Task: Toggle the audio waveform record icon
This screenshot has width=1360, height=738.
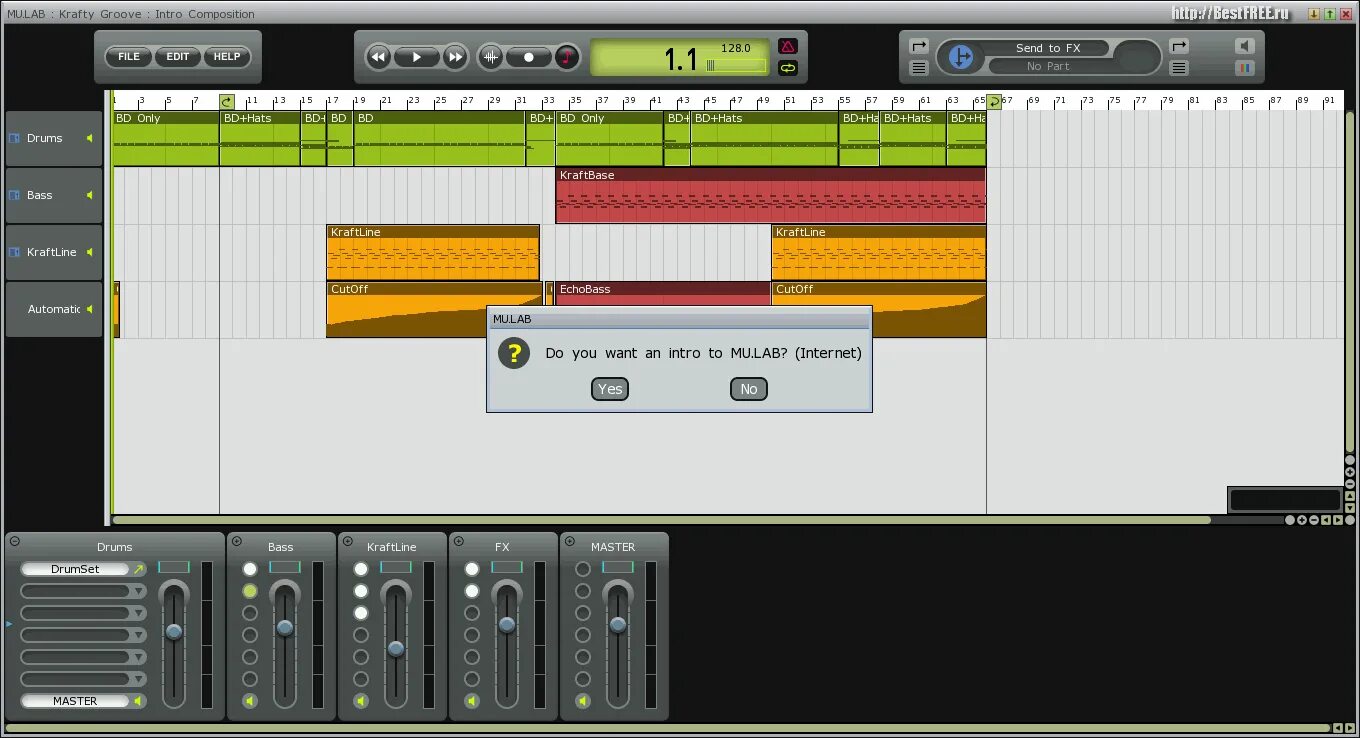Action: (x=490, y=57)
